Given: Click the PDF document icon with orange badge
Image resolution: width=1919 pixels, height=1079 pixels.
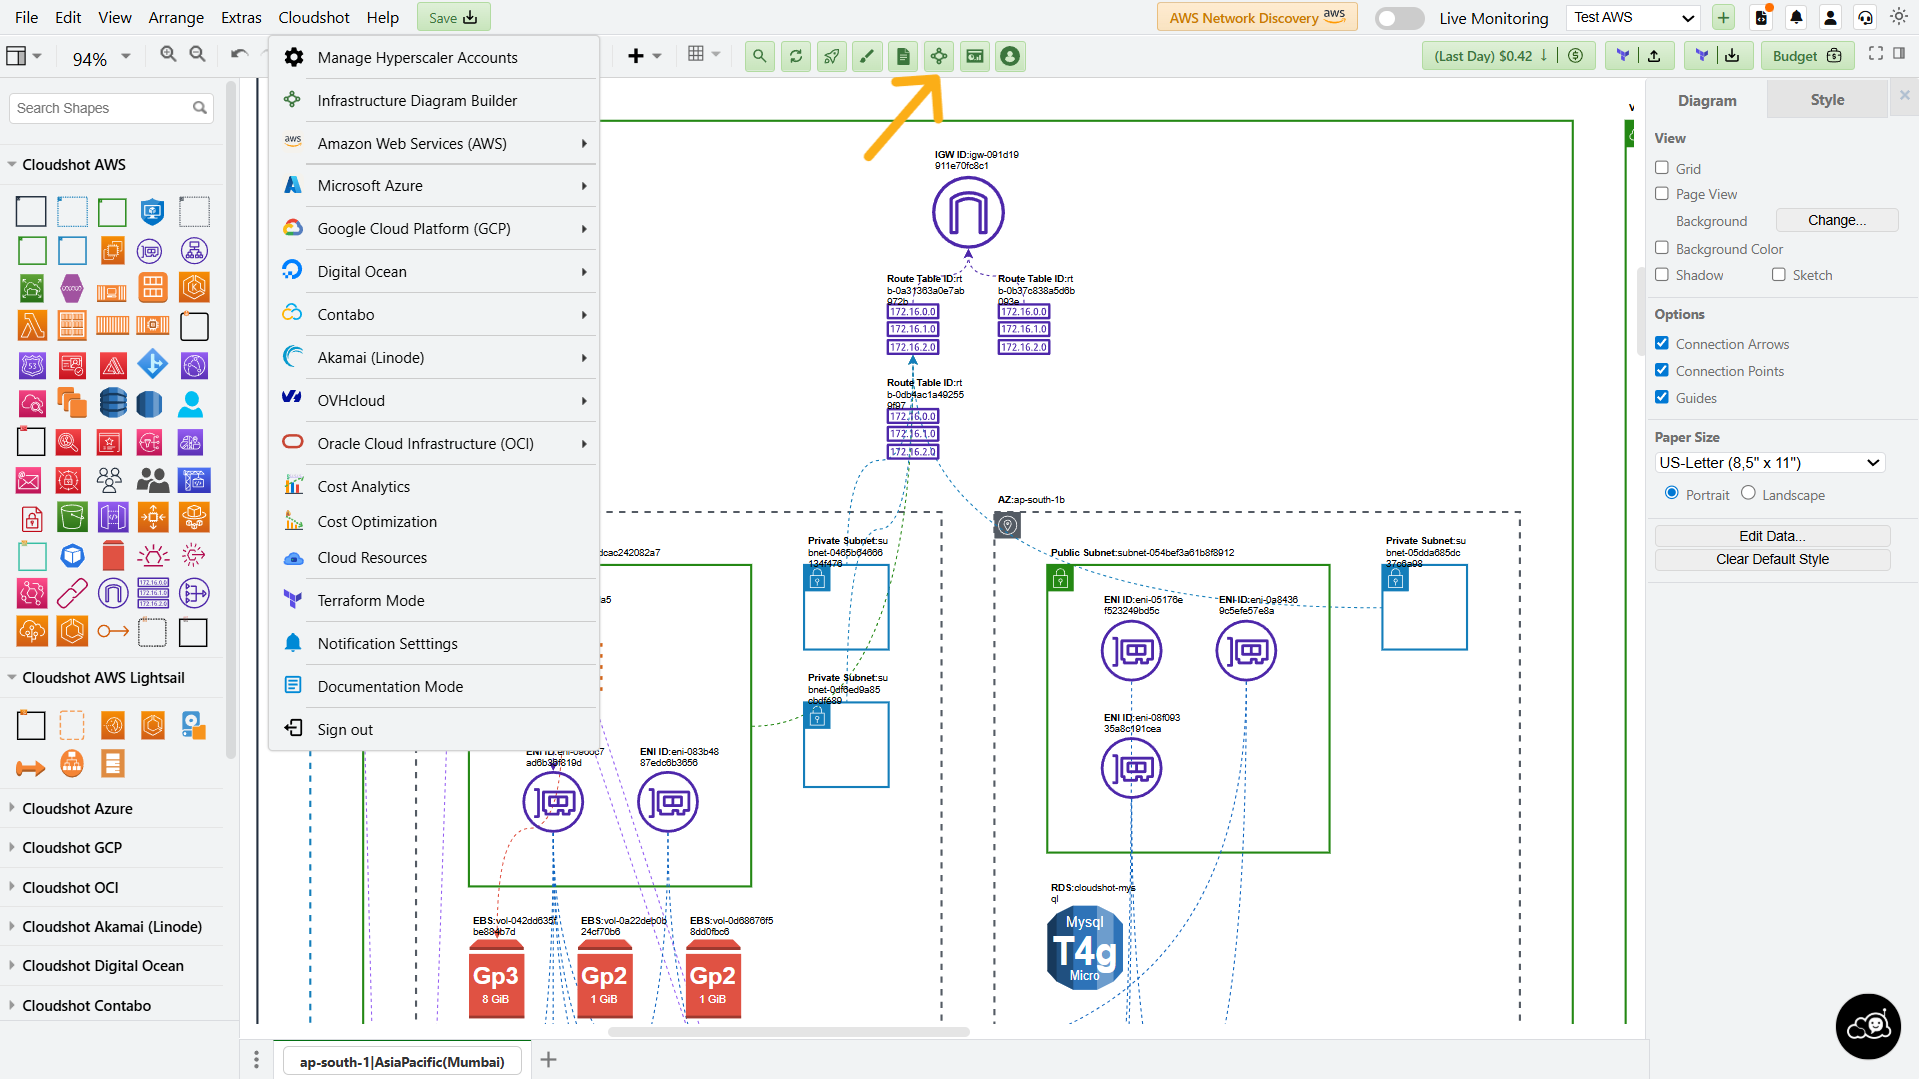Looking at the screenshot, I should [x=1762, y=17].
